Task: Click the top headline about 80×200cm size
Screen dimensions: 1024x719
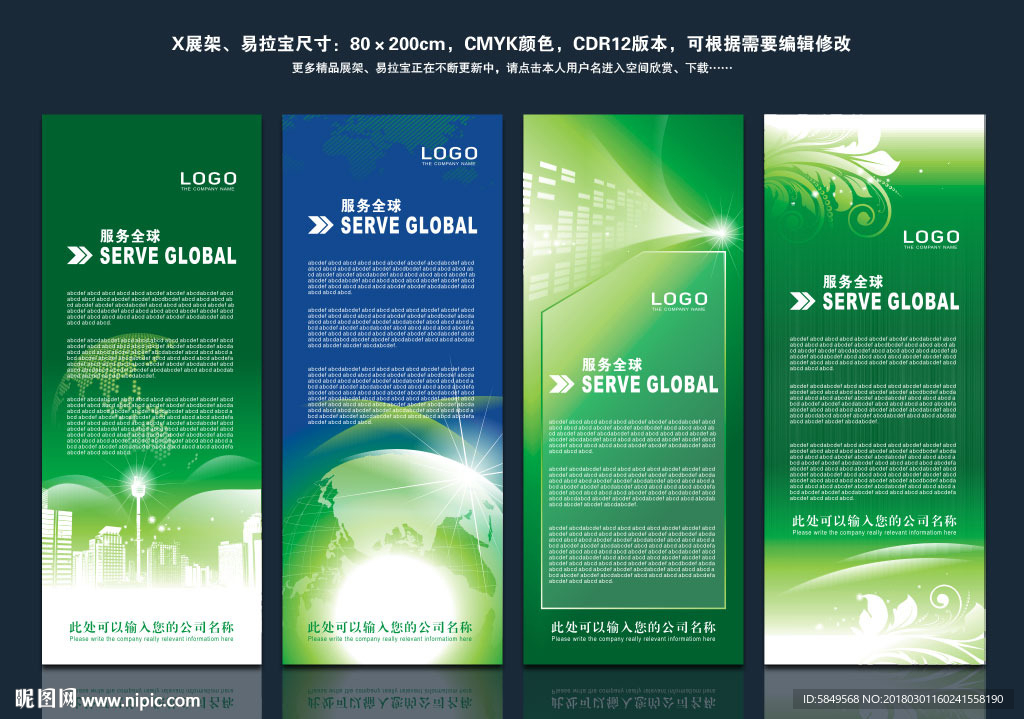Action: (x=511, y=45)
